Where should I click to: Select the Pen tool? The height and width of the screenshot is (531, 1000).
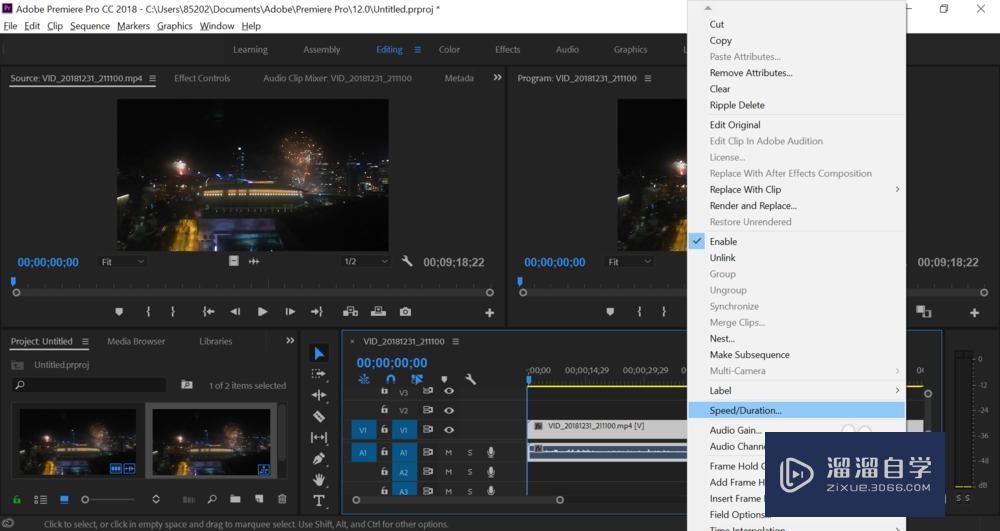coord(319,458)
